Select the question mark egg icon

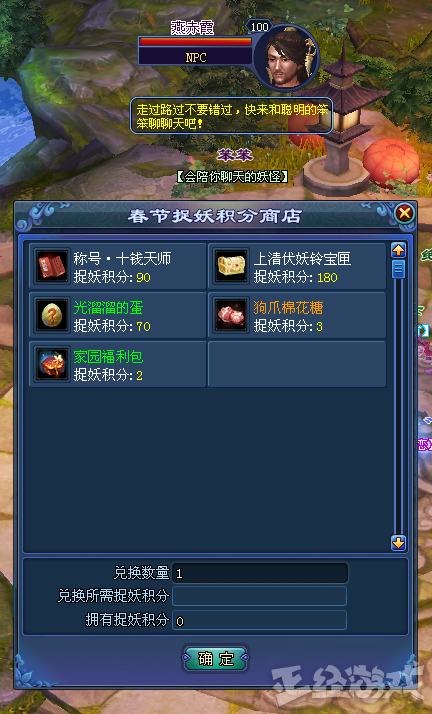coord(52,315)
